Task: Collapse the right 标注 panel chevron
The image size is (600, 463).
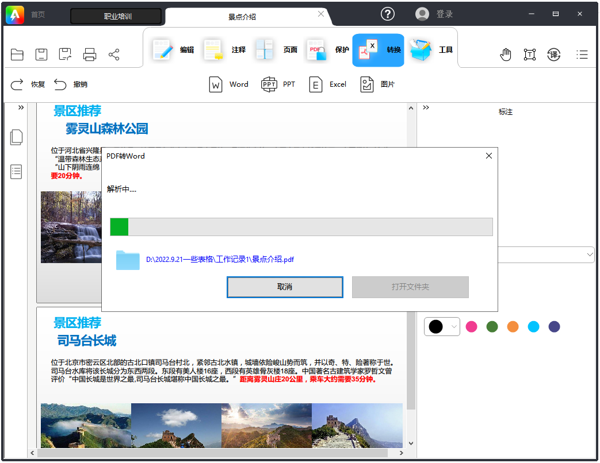Action: [x=426, y=108]
